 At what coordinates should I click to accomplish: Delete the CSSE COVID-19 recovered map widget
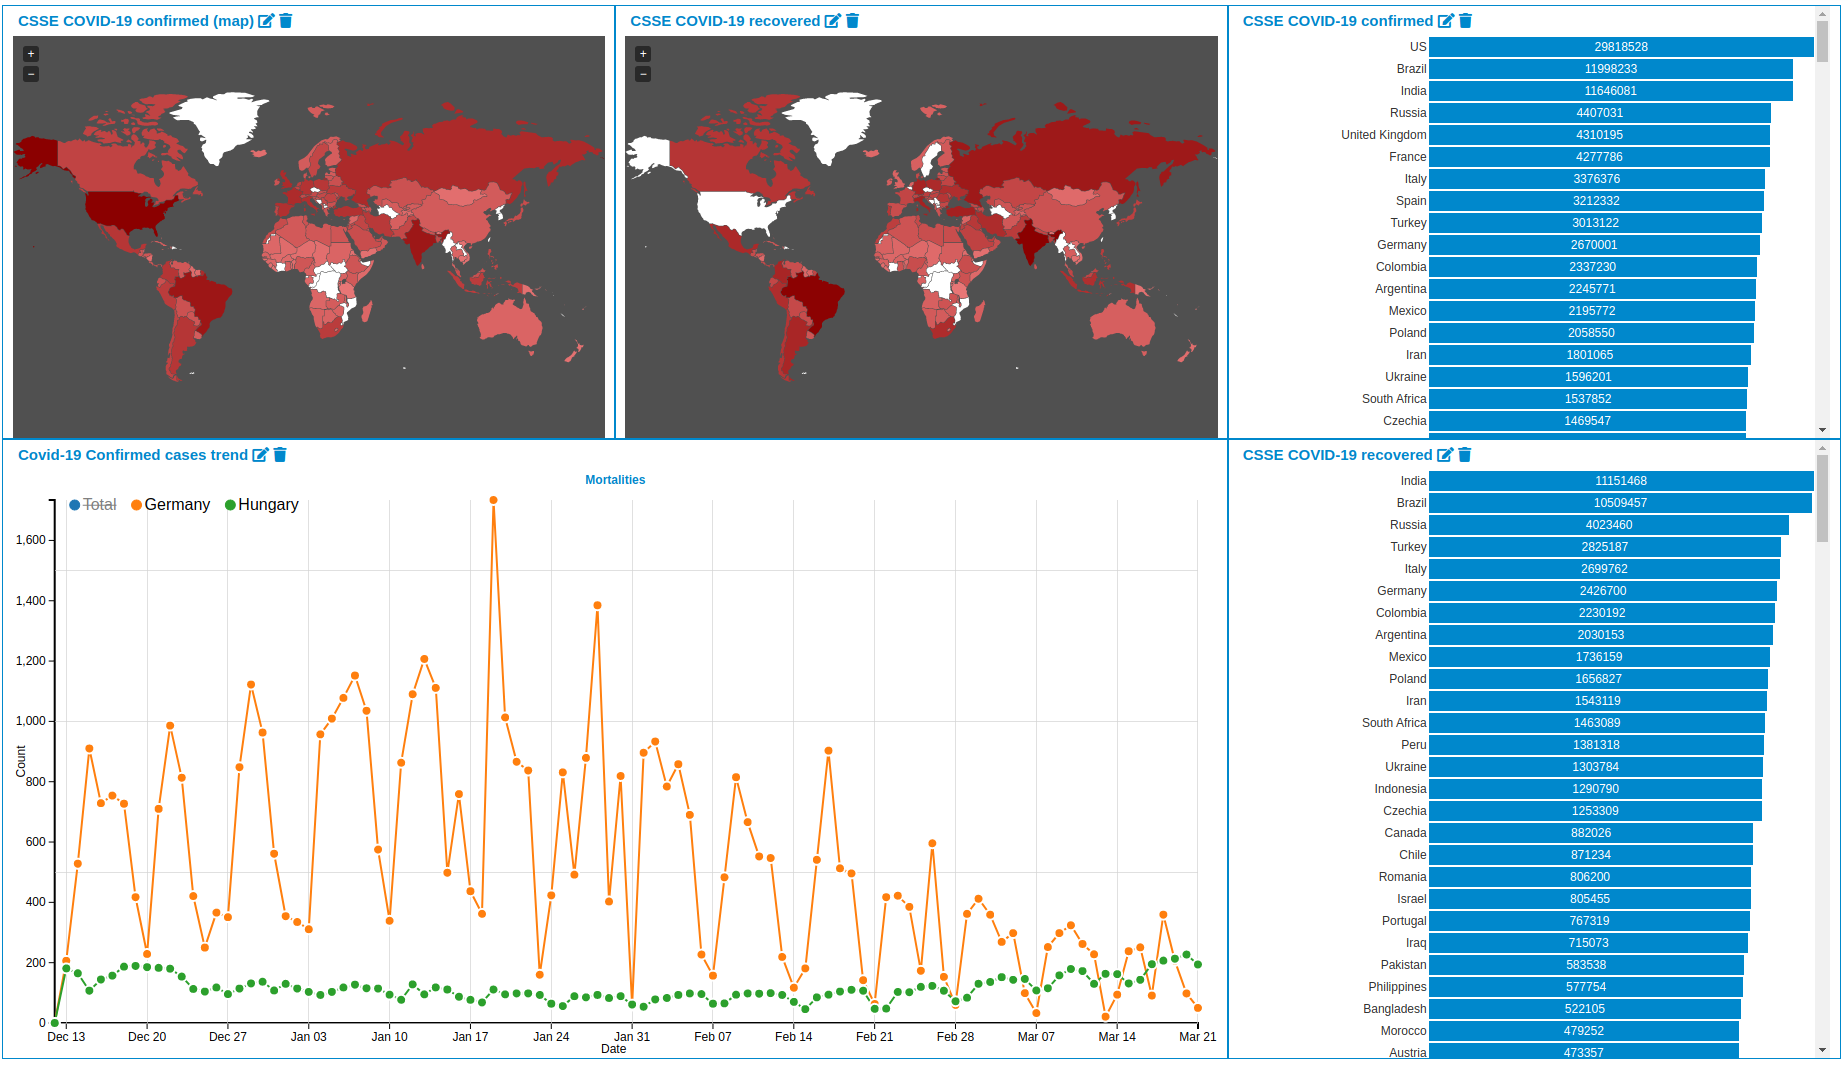click(853, 21)
